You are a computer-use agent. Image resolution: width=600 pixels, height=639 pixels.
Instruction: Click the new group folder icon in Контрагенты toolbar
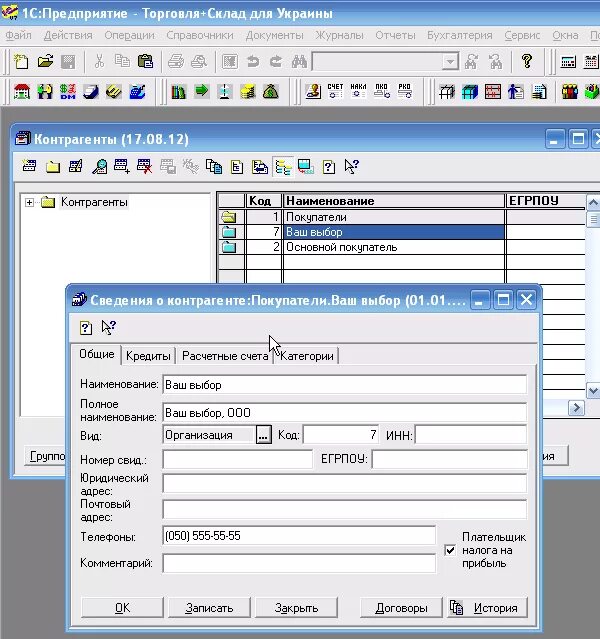click(x=53, y=166)
